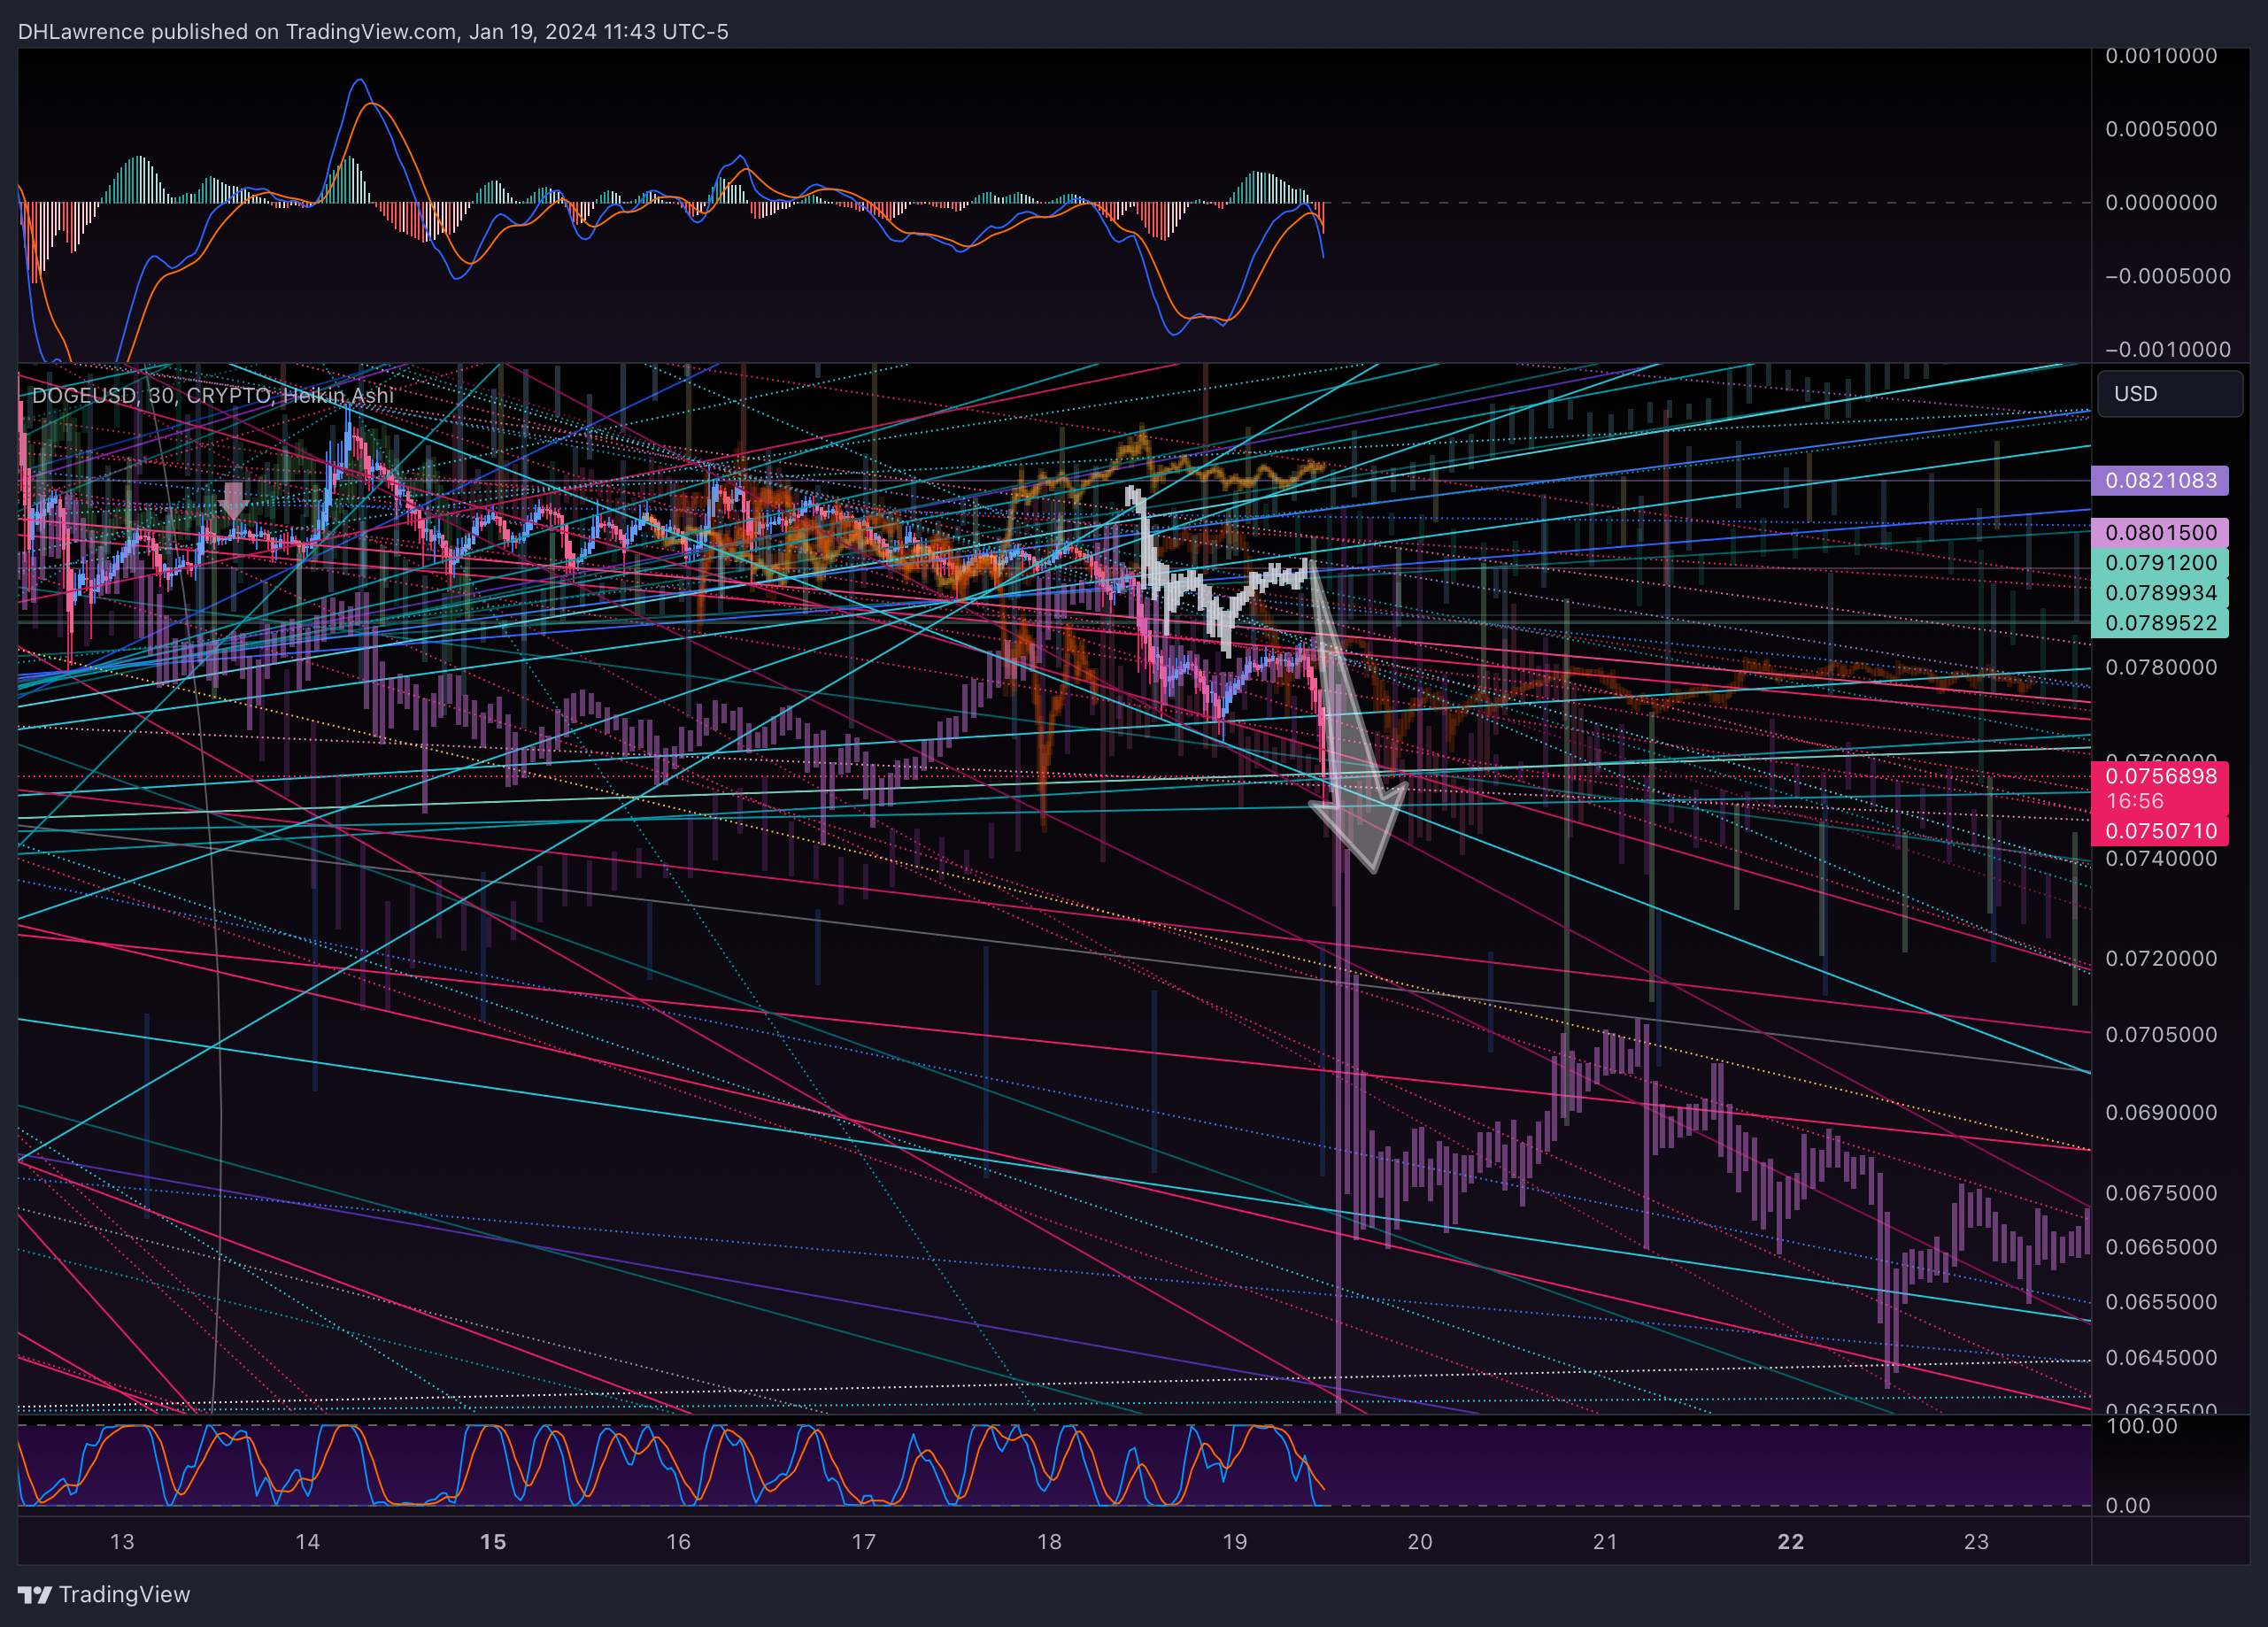Viewport: 2268px width, 1627px height.
Task: Select date 17 on the time axis
Action: 863,1541
